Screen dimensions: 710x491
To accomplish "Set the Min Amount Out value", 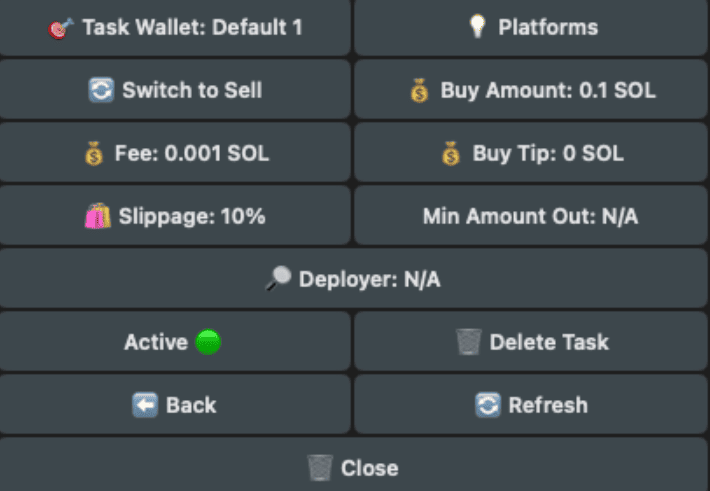I will click(x=531, y=216).
